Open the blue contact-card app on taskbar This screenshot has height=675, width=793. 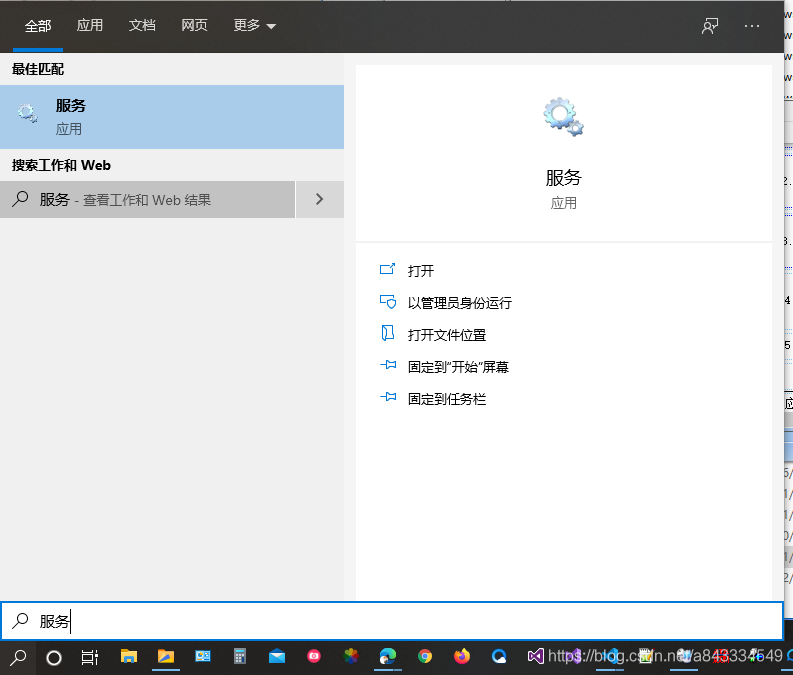tap(203, 656)
